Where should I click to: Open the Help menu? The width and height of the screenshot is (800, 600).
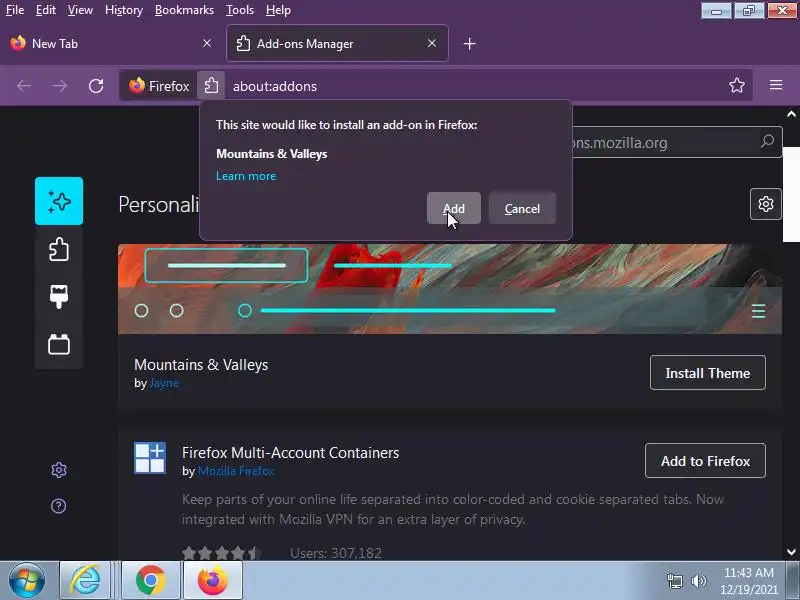click(x=278, y=10)
